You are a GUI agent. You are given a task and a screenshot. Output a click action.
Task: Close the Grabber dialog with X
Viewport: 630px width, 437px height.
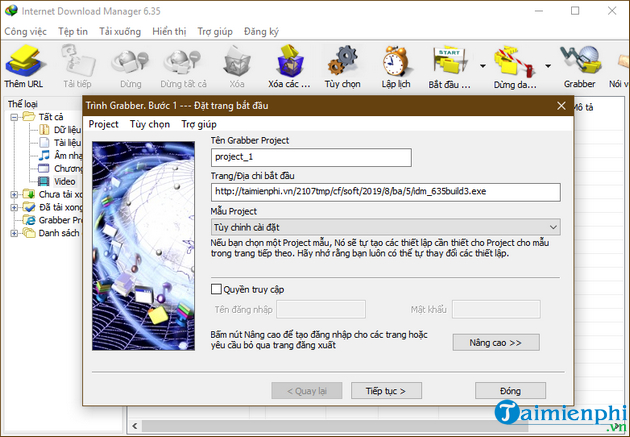pos(561,106)
